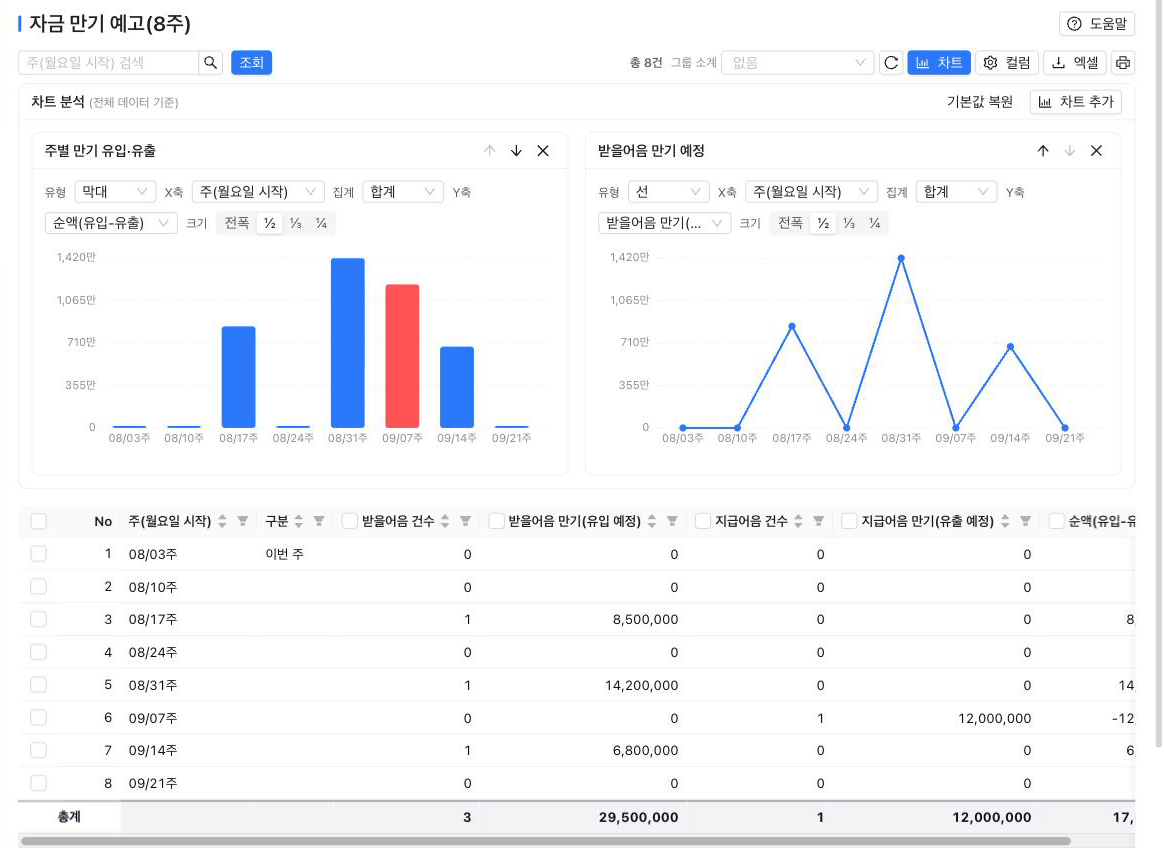The height and width of the screenshot is (848, 1164).
Task: Open 집계 dropdown in bar chart panel
Action: point(402,192)
